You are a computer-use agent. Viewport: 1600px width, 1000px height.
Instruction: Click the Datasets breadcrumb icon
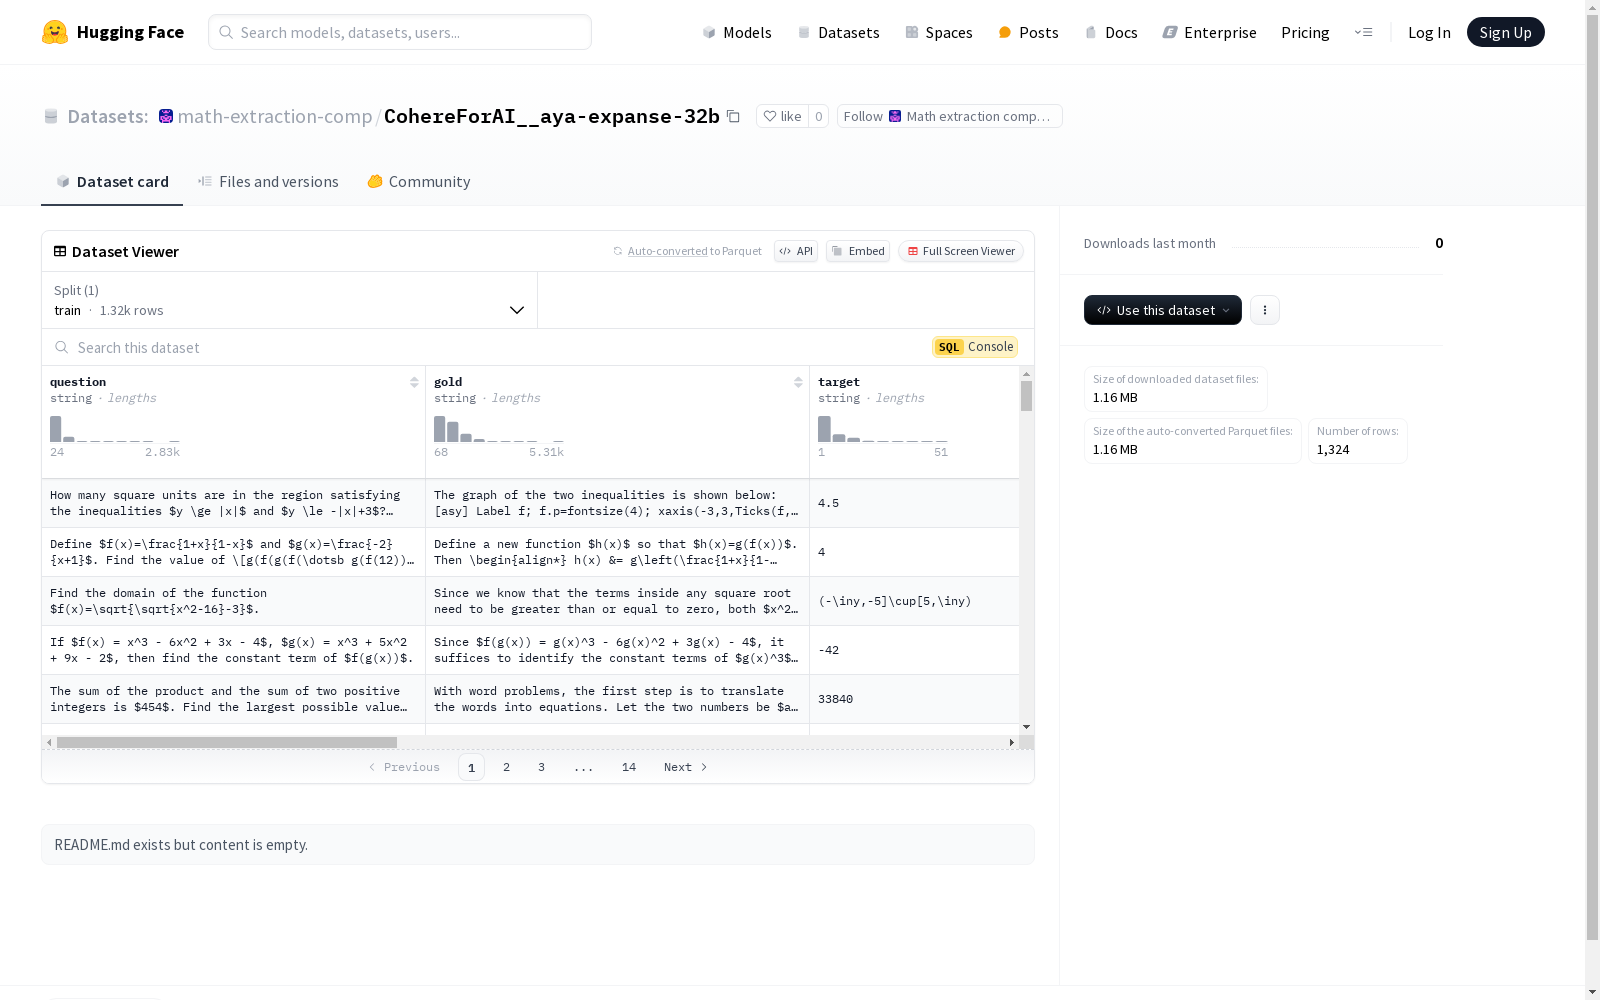point(51,116)
